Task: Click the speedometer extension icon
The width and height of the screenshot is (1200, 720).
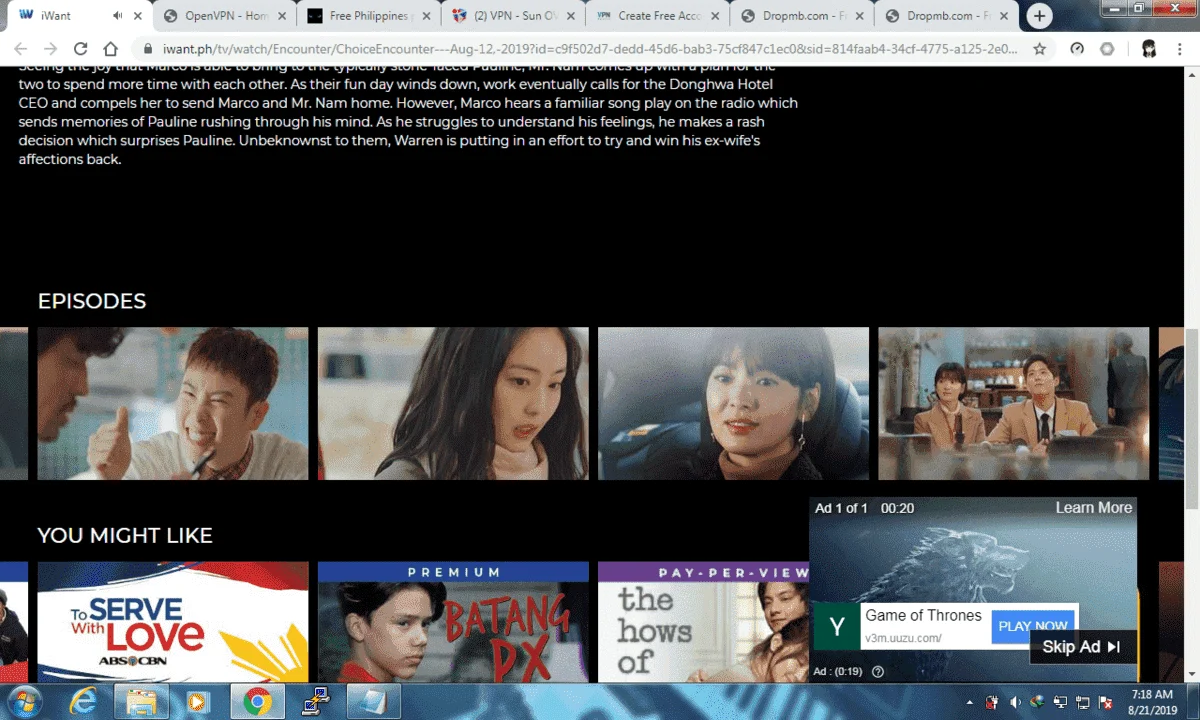Action: click(x=1077, y=48)
